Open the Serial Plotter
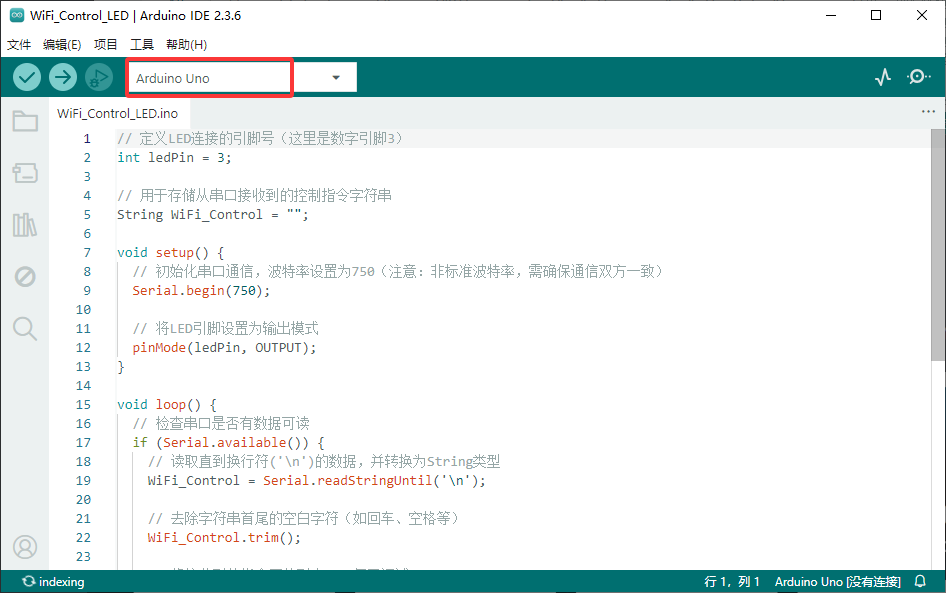 (883, 77)
